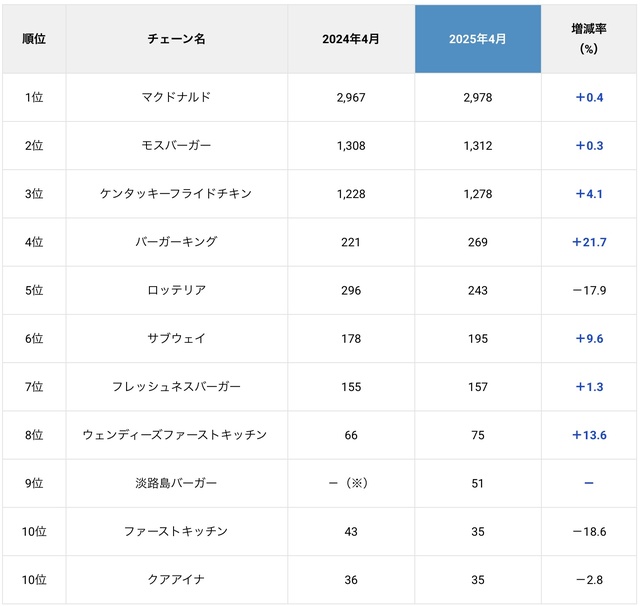Select the value 66 for ウェンディーズ
640x606 pixels.
click(351, 435)
